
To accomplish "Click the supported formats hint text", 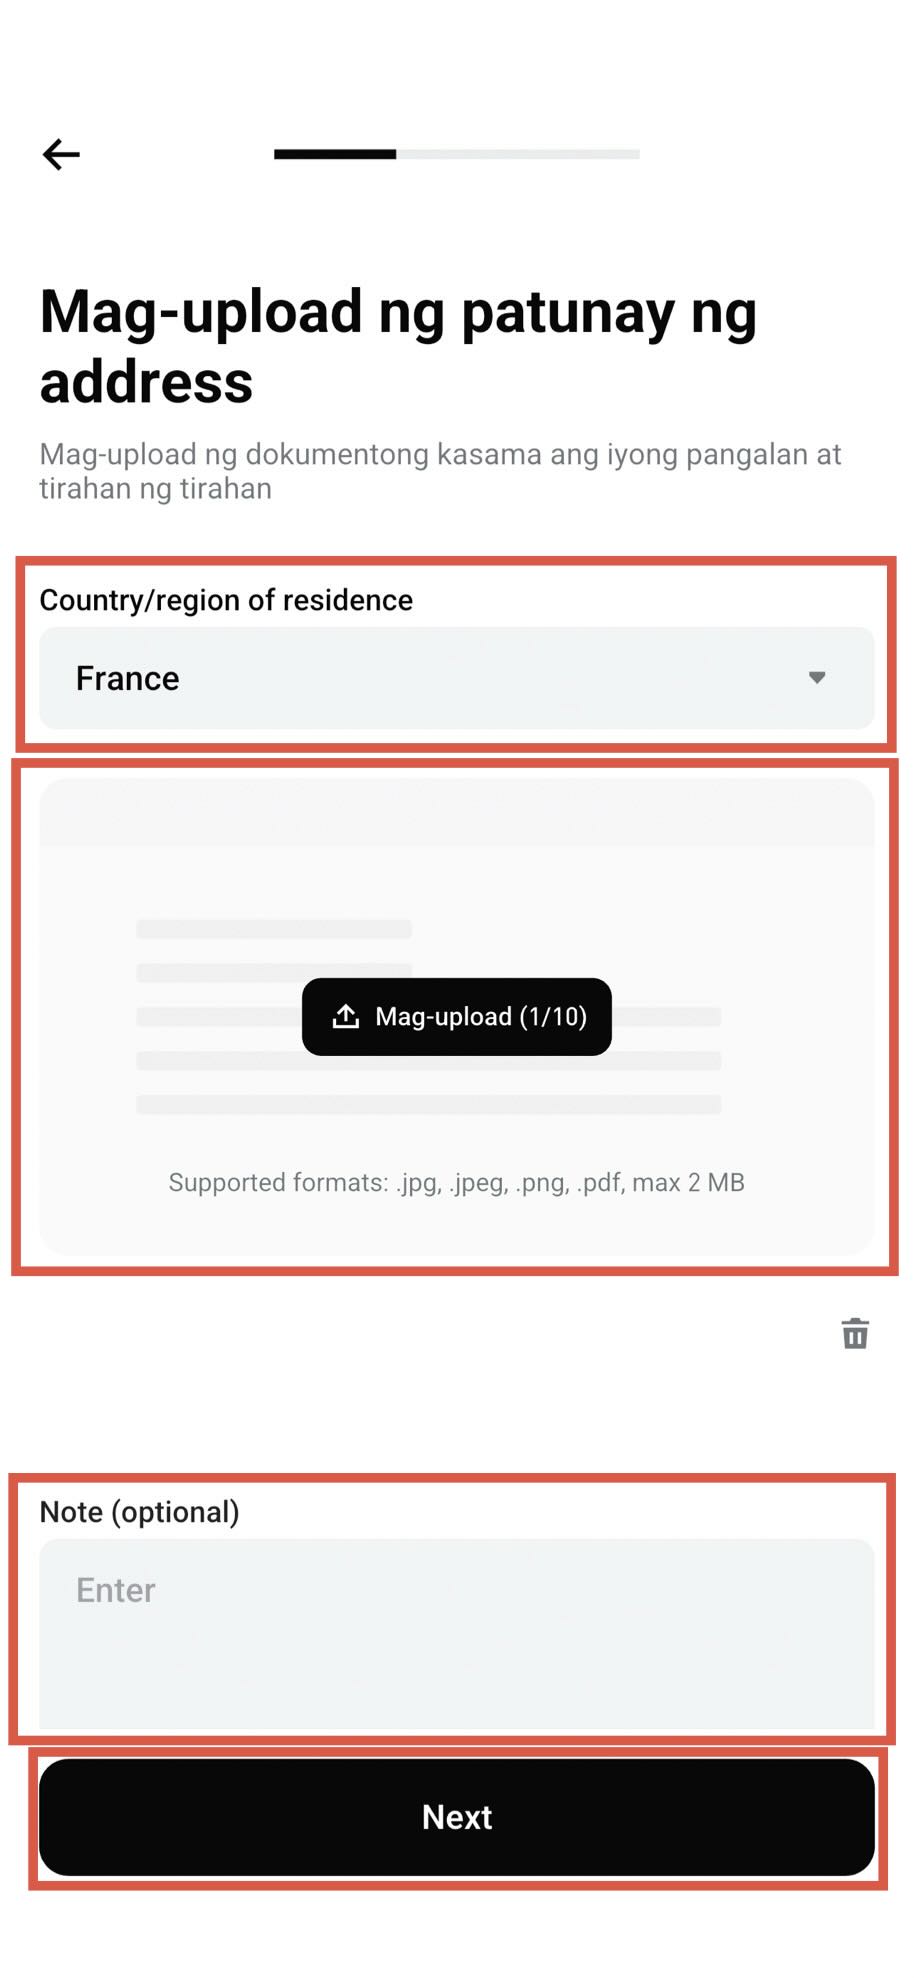I will click(x=456, y=1182).
